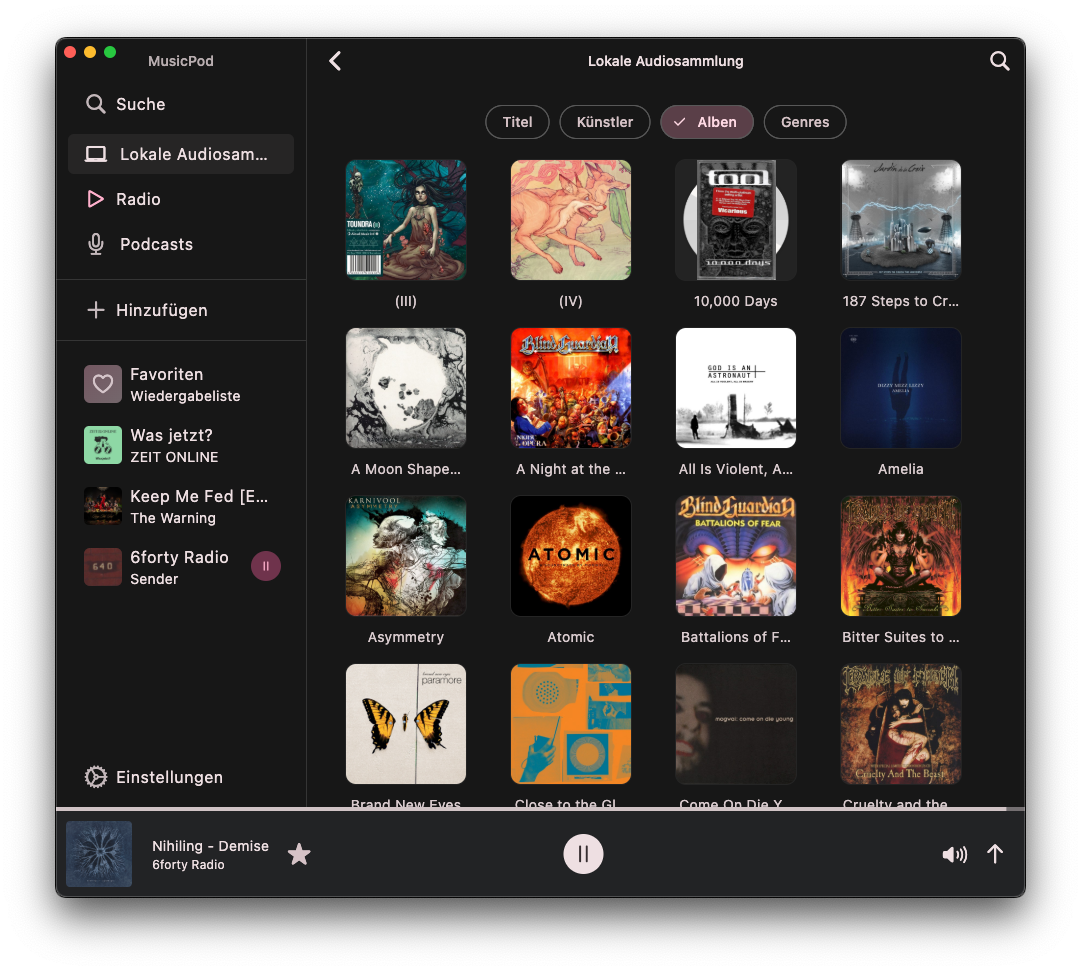
Task: Click the Podcasts microphone icon
Action: pos(96,244)
